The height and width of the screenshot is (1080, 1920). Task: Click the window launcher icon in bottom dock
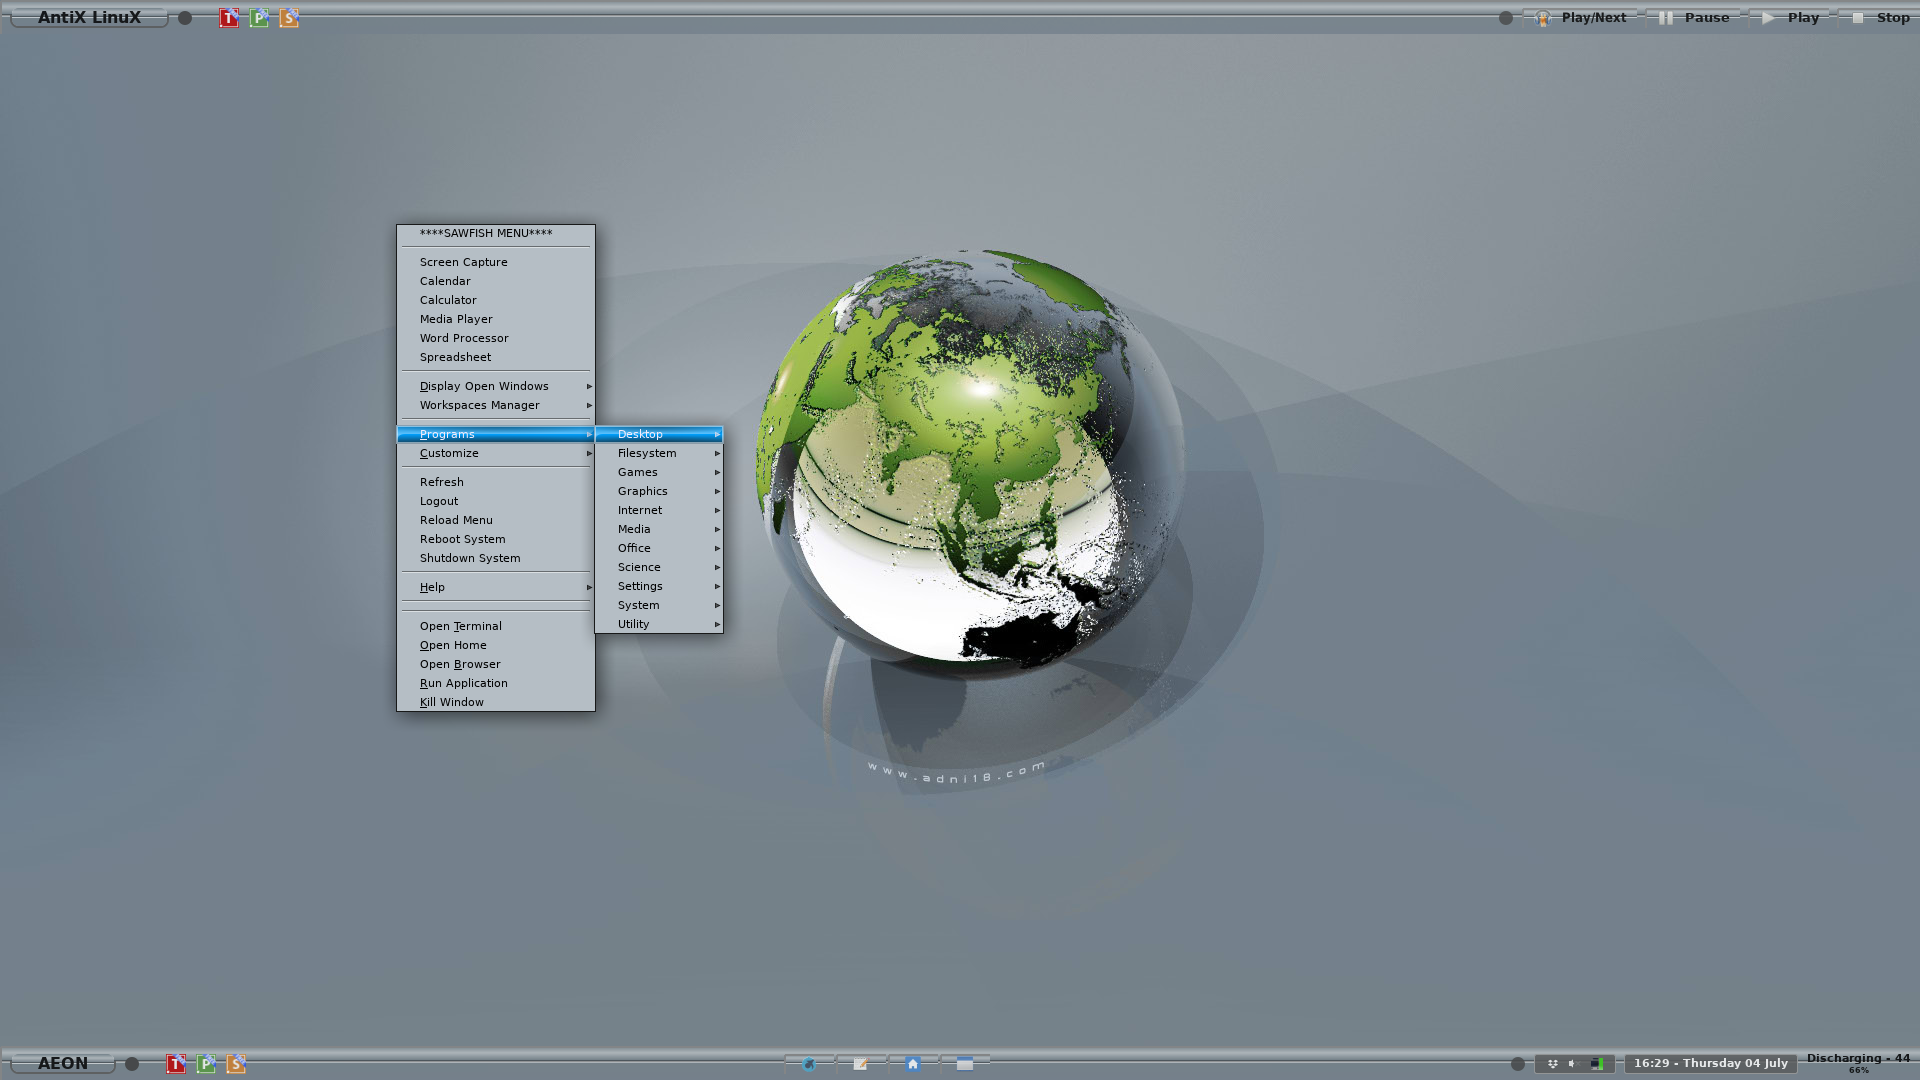click(965, 1064)
